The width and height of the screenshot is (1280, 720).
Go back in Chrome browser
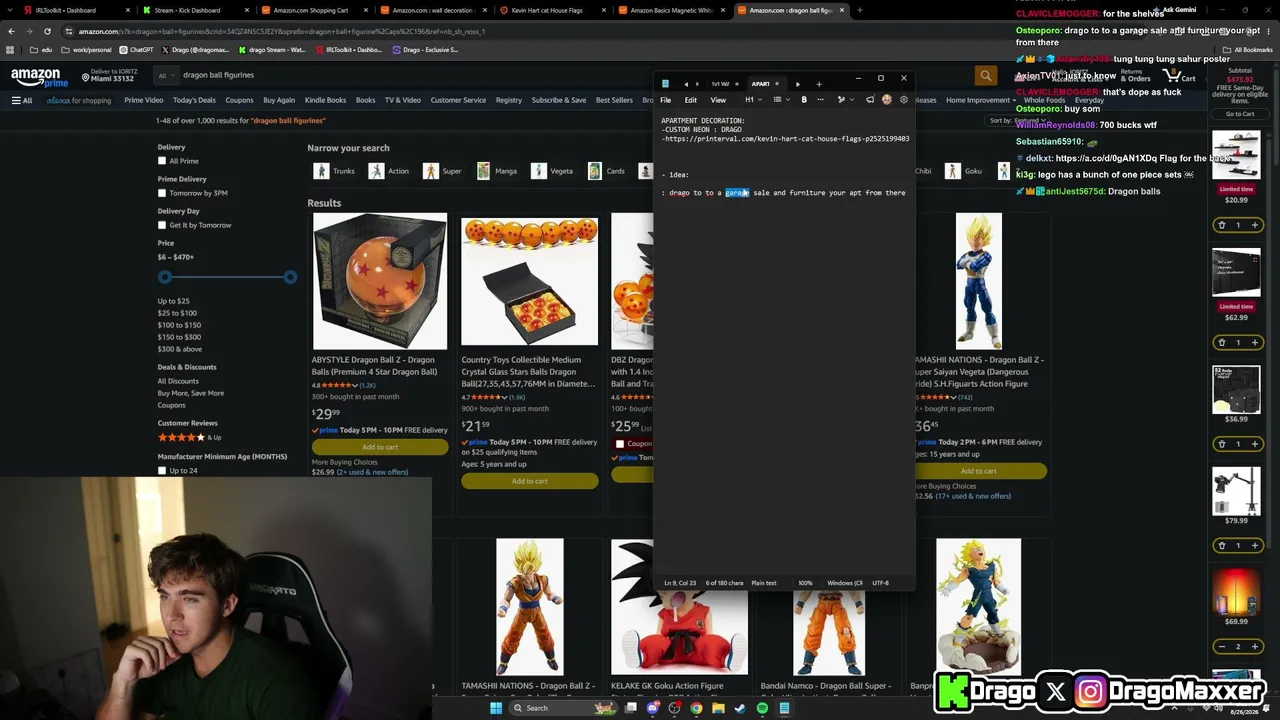pos(11,31)
